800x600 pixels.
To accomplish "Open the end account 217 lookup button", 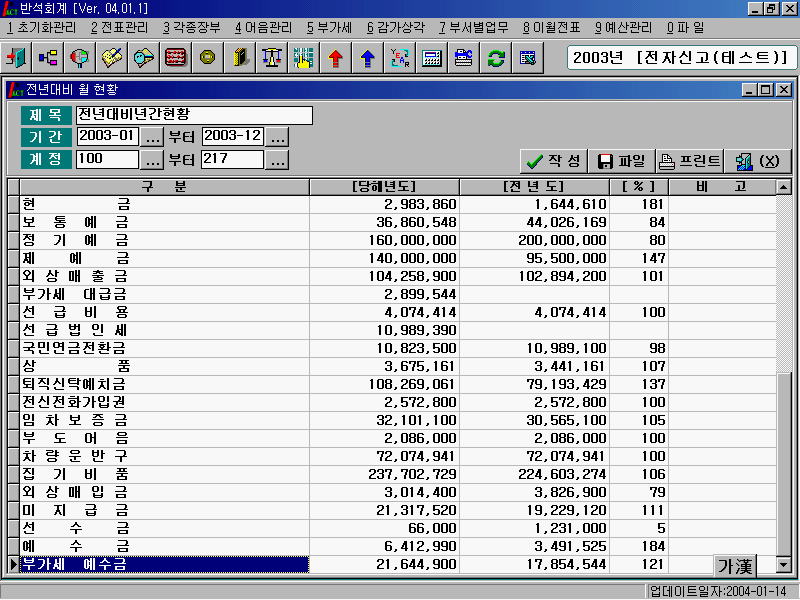I will tap(277, 160).
